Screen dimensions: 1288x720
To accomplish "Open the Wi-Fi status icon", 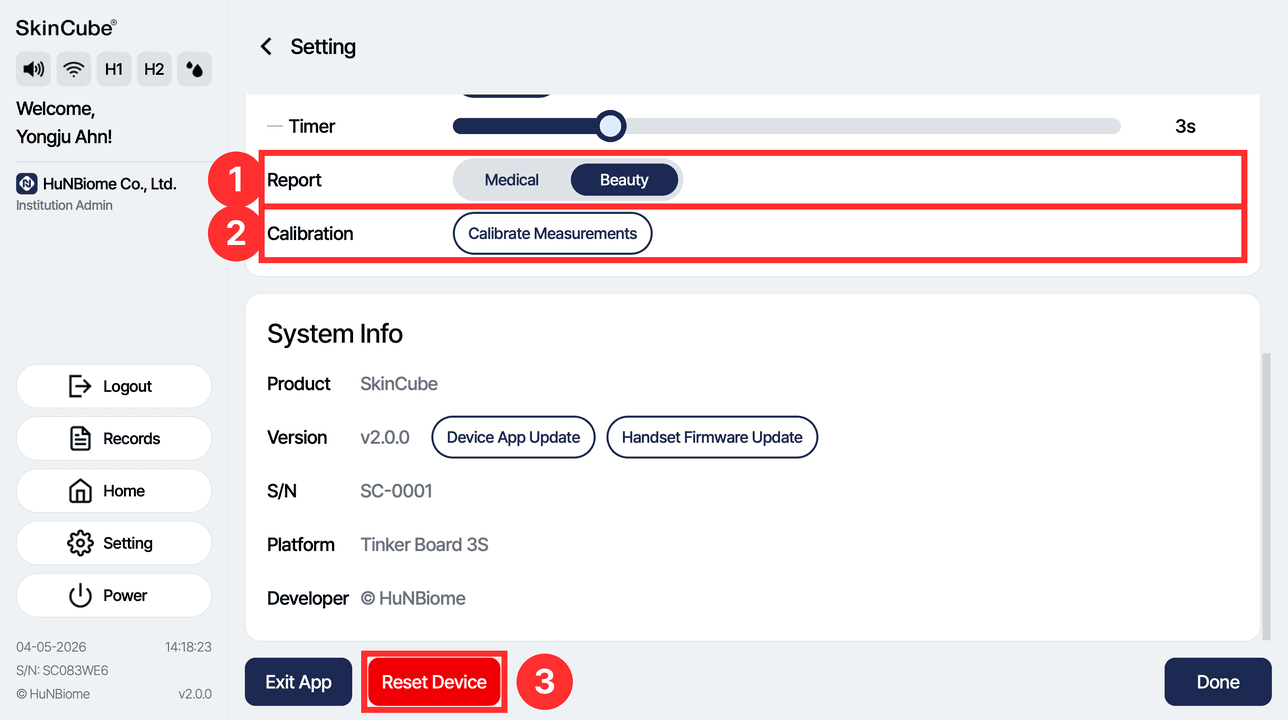I will pyautogui.click(x=74, y=69).
